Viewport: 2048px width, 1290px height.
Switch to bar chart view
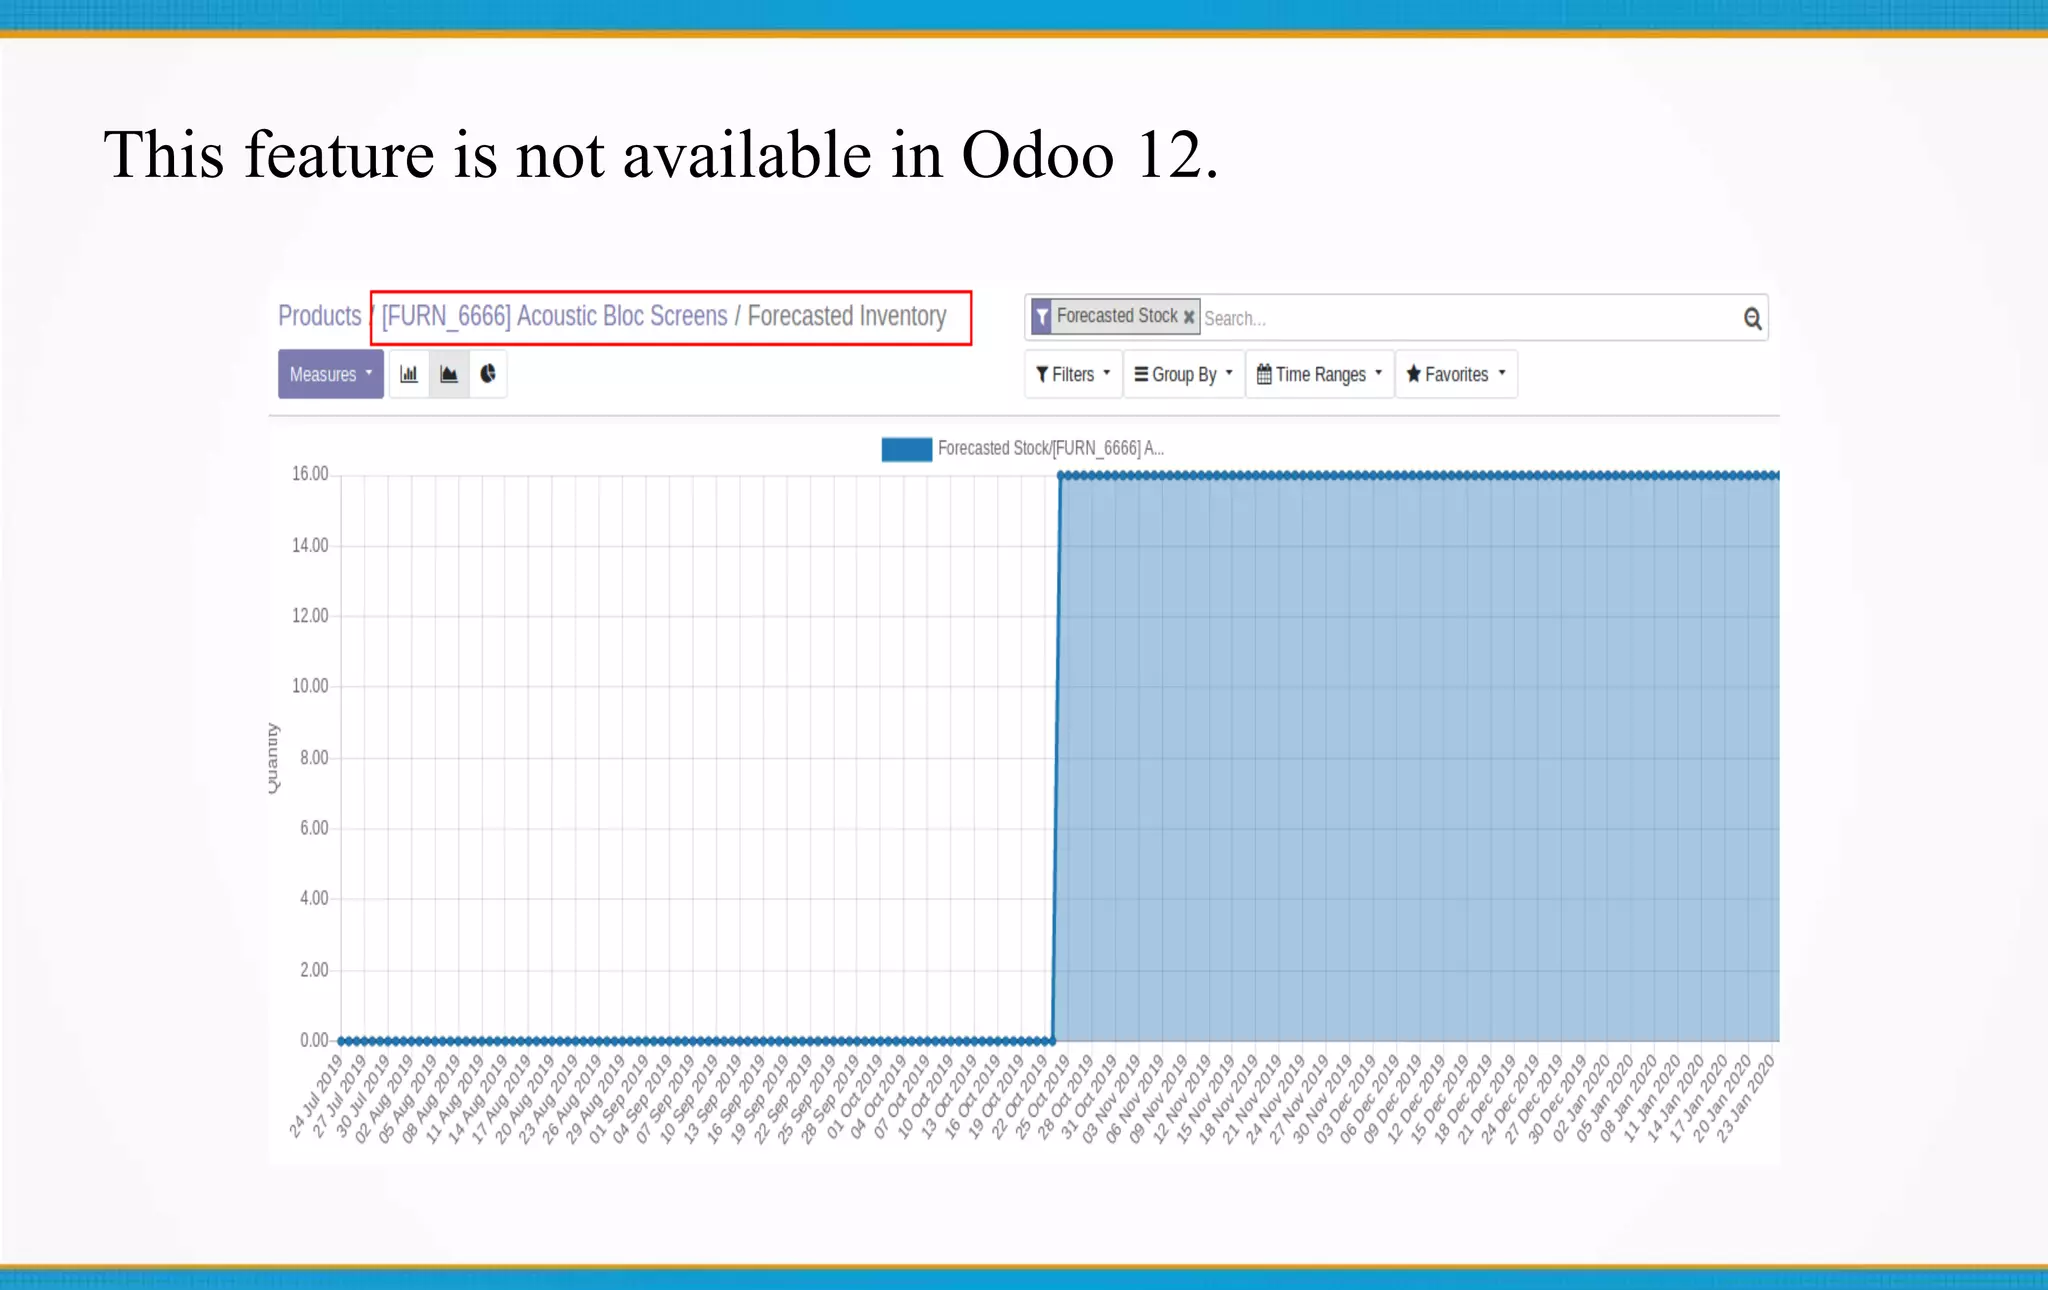[409, 374]
